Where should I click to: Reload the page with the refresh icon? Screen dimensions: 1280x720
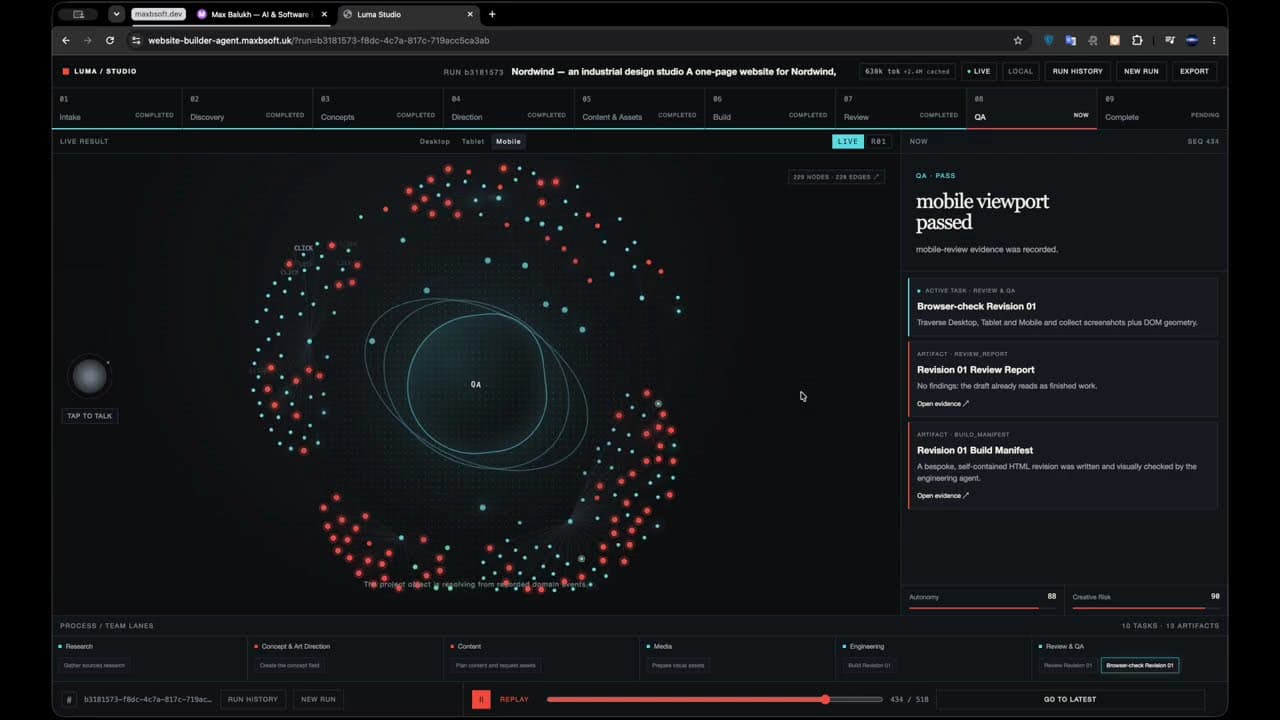[110, 41]
